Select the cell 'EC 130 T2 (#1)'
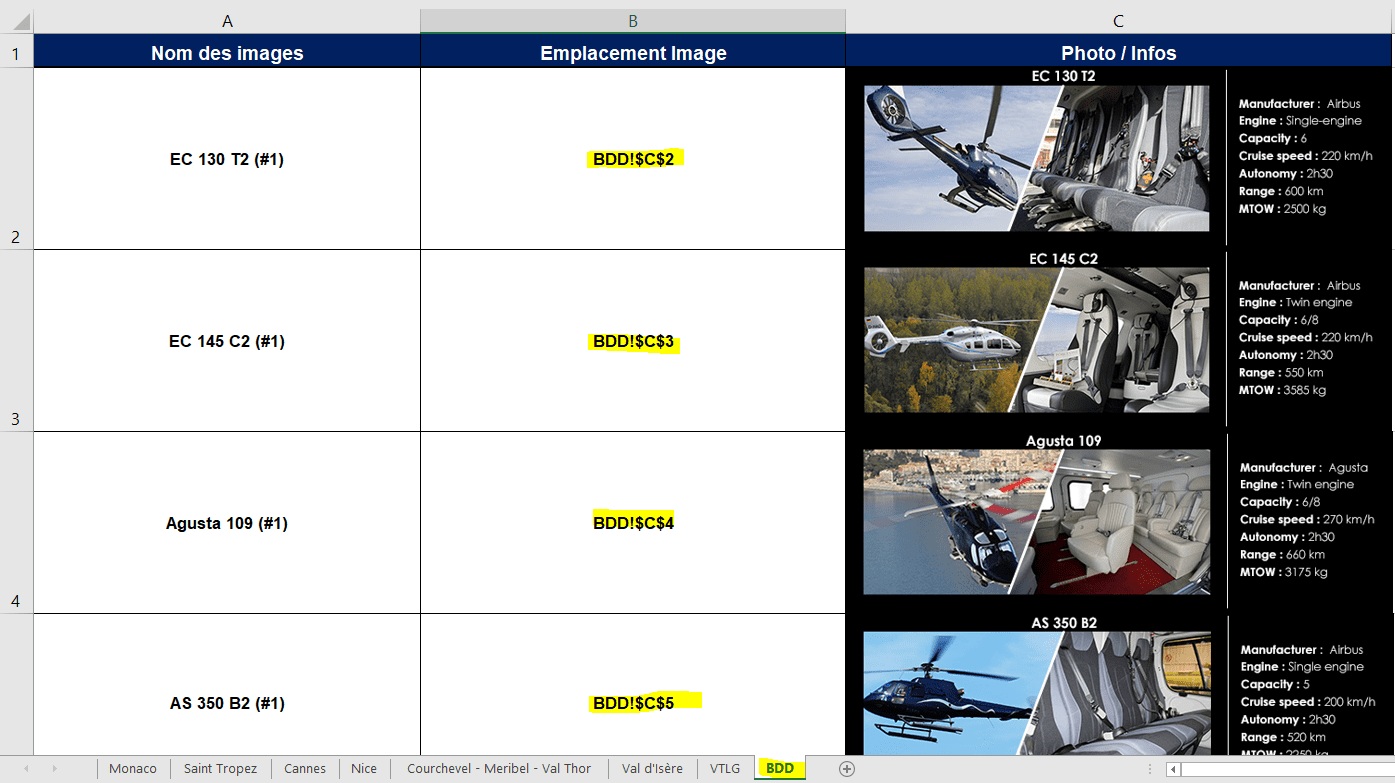Image resolution: width=1395 pixels, height=783 pixels. click(x=227, y=159)
